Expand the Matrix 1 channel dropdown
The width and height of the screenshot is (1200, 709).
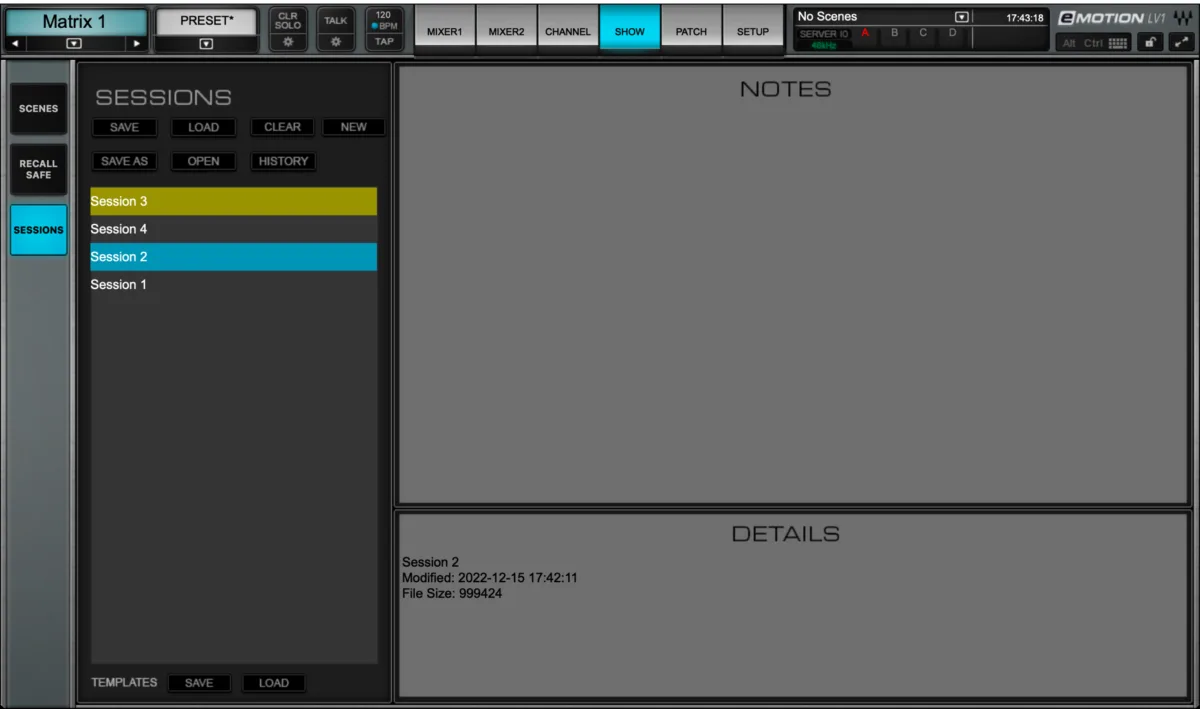[x=74, y=44]
